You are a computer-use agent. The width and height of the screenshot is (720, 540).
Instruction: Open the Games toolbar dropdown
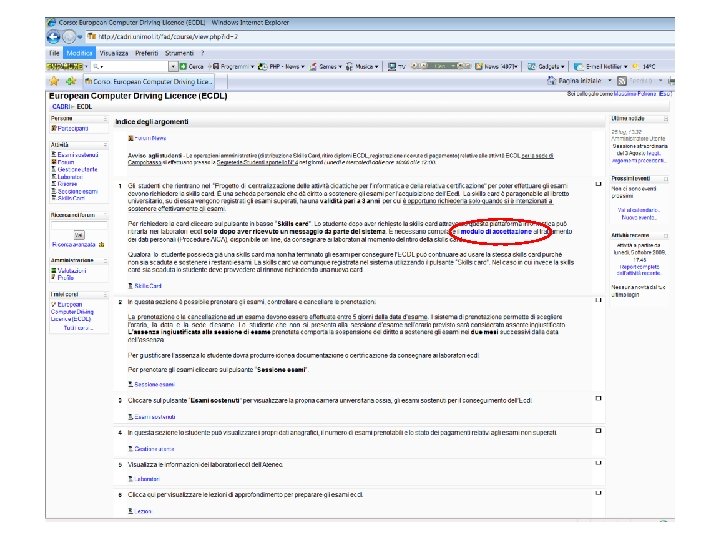click(x=326, y=67)
